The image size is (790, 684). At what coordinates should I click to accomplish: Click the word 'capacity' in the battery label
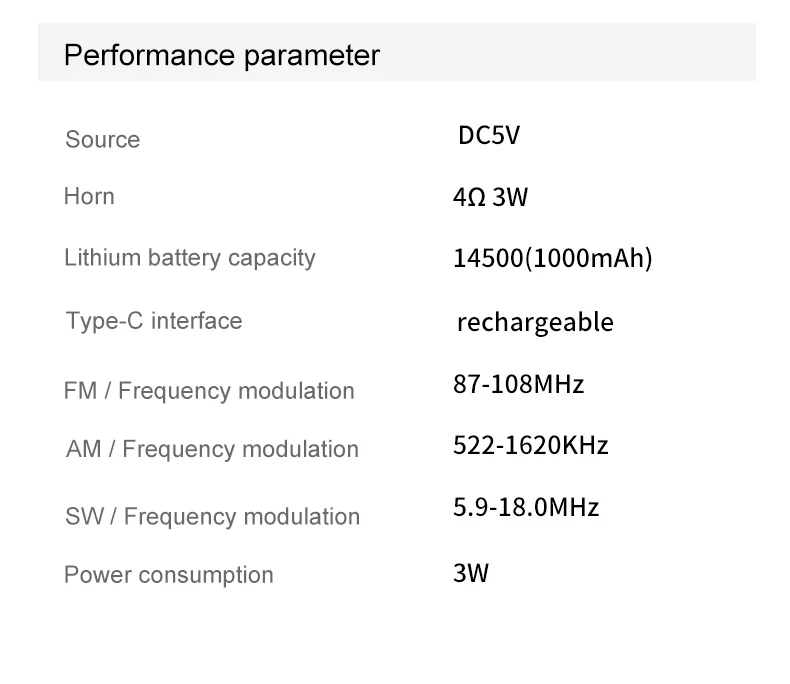[x=271, y=257]
